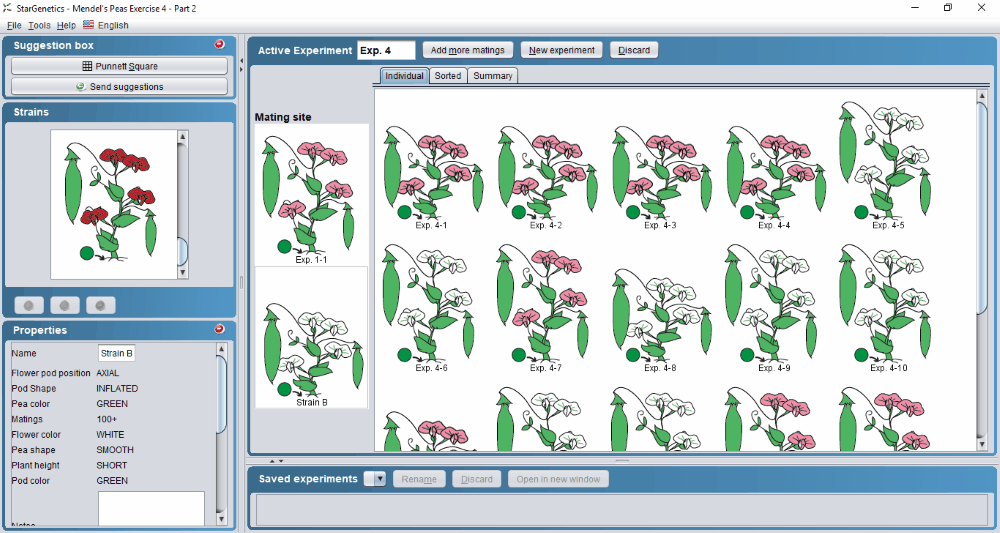Restore down the StarGenetics window
The image size is (1000, 533).
point(948,8)
